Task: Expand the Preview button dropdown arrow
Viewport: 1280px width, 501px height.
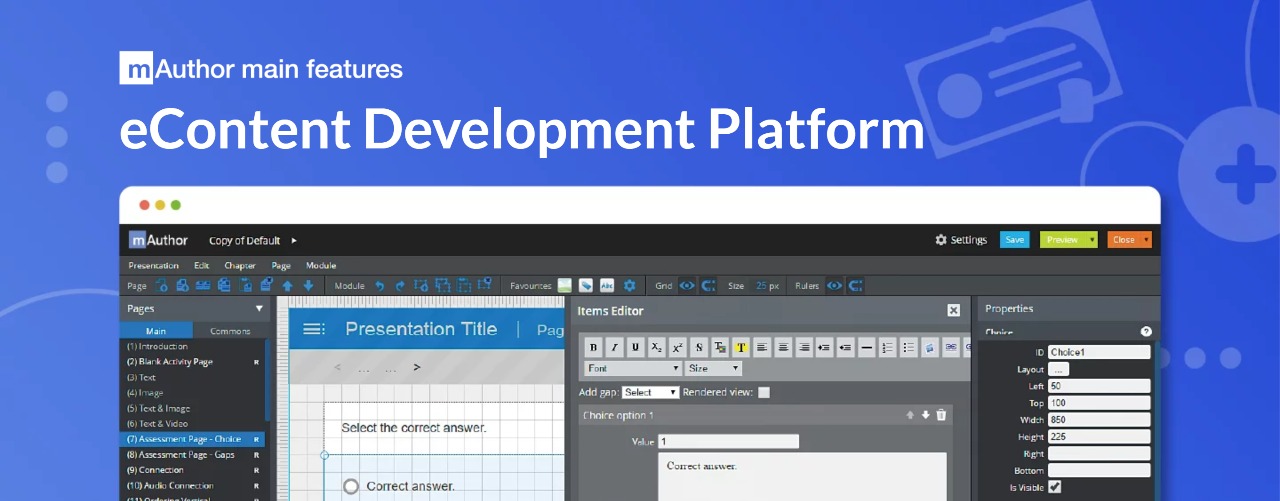Action: coord(1093,240)
